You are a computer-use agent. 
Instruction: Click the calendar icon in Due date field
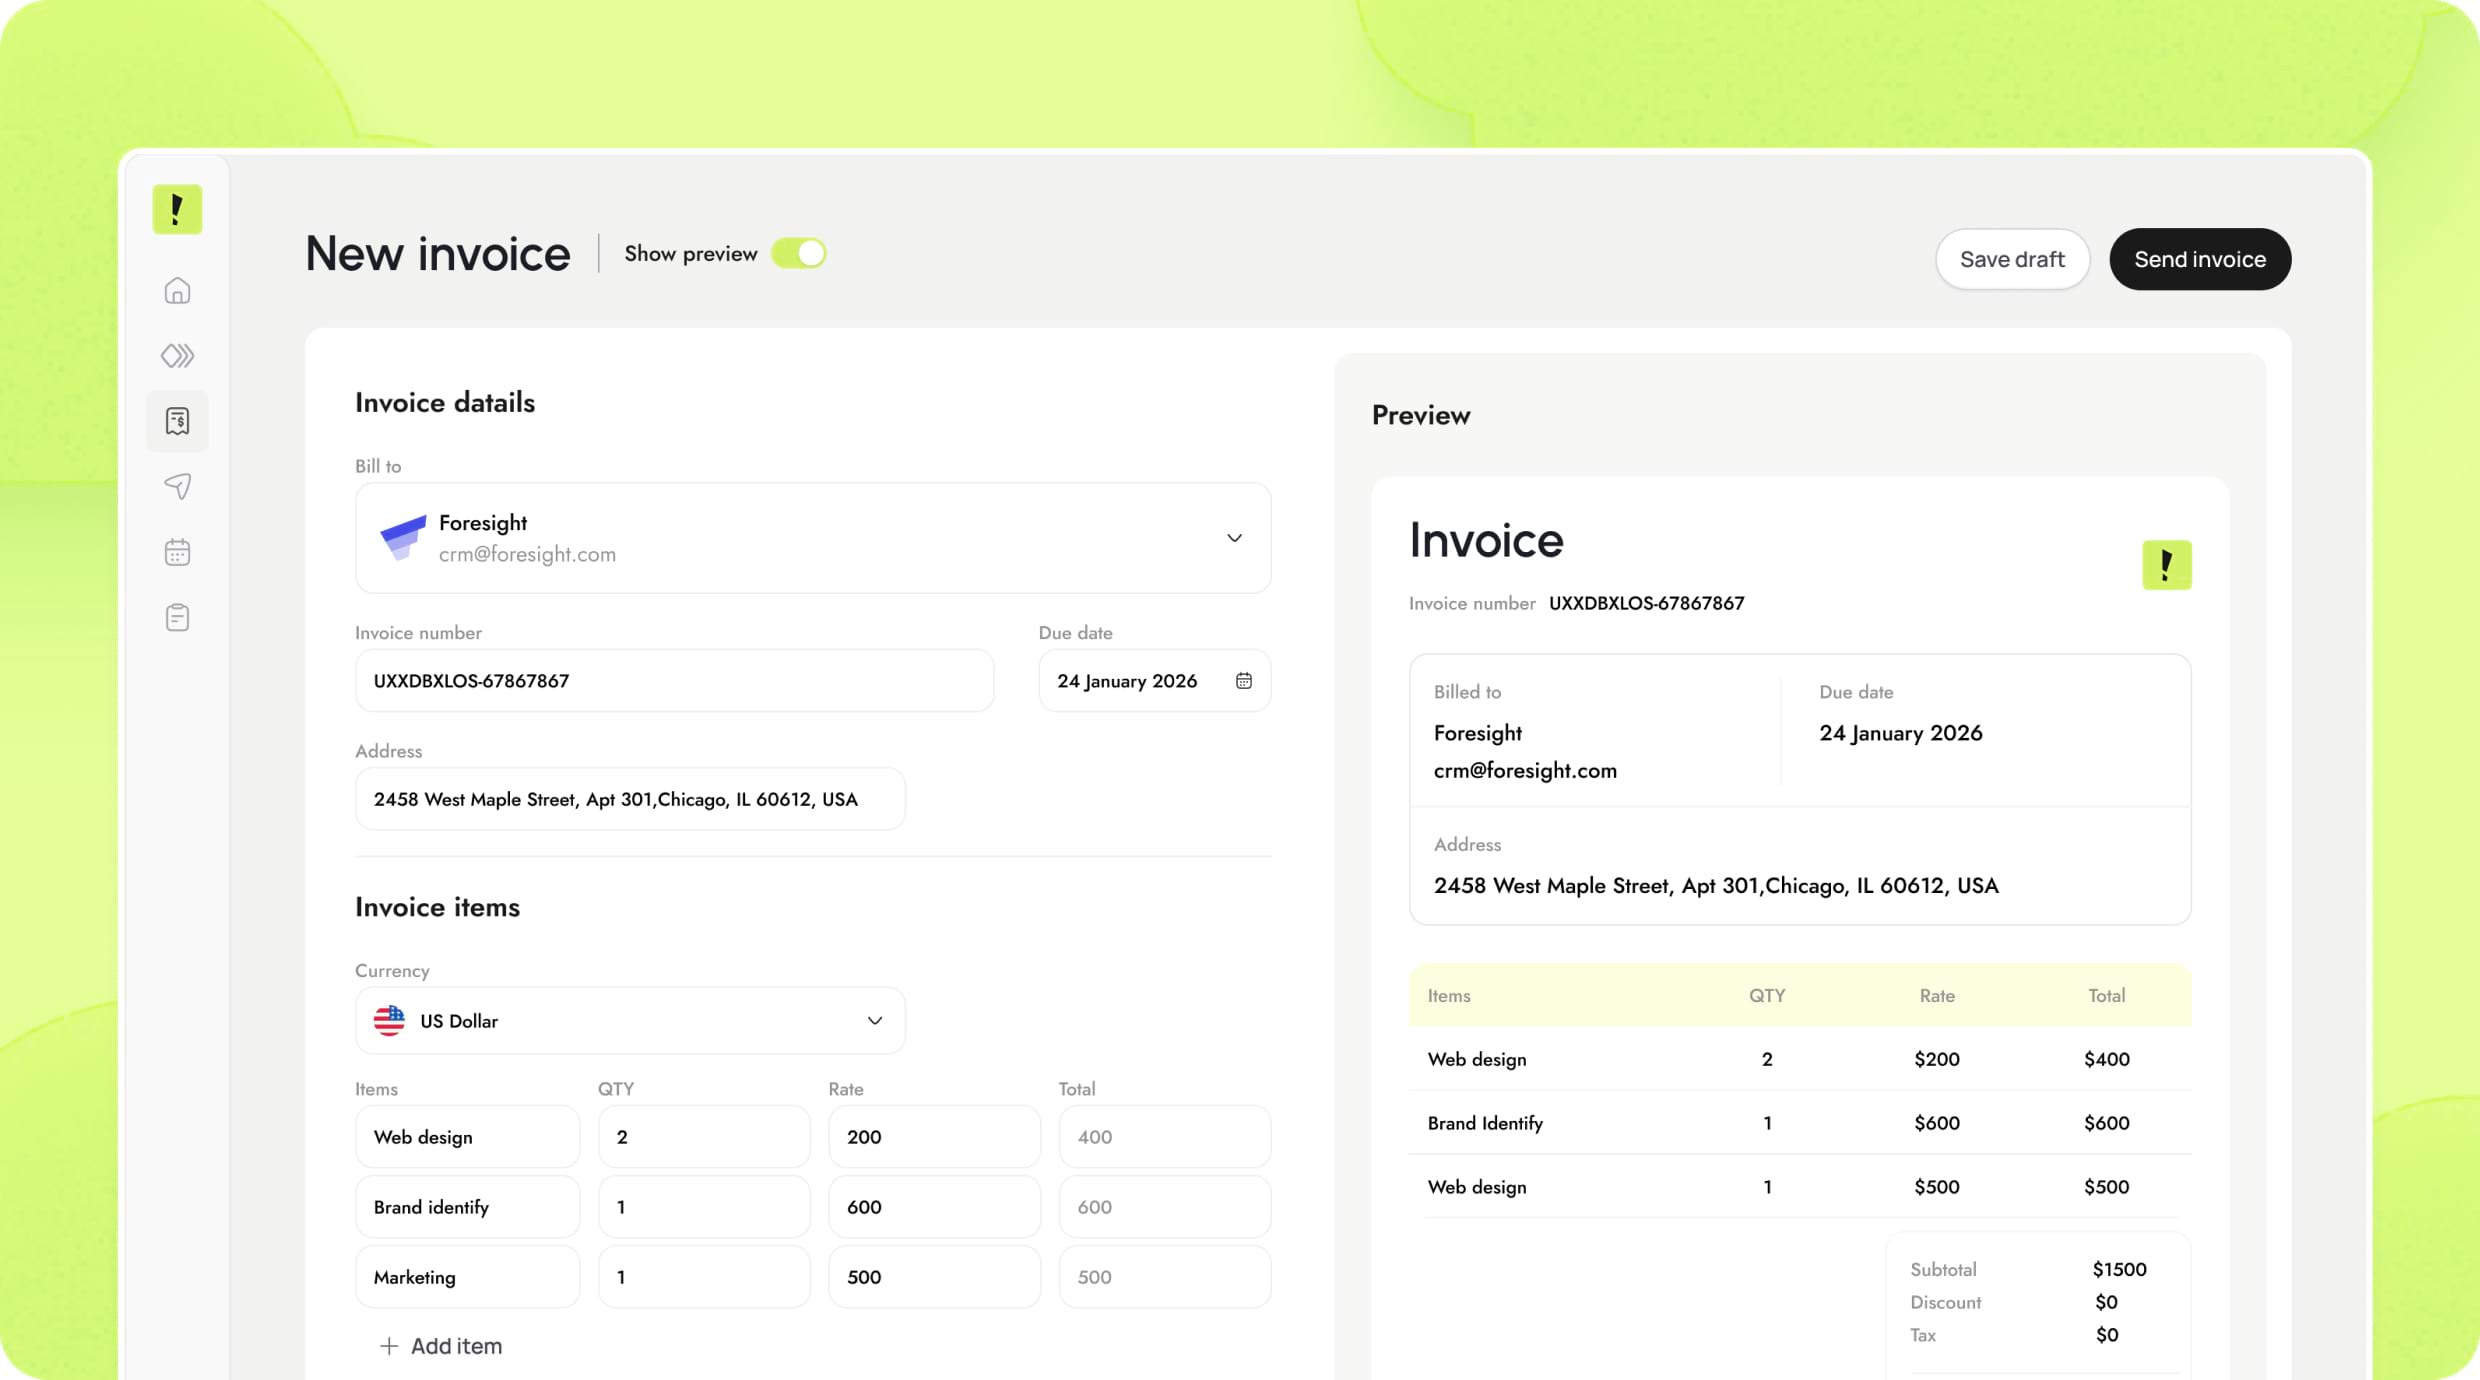coord(1243,681)
